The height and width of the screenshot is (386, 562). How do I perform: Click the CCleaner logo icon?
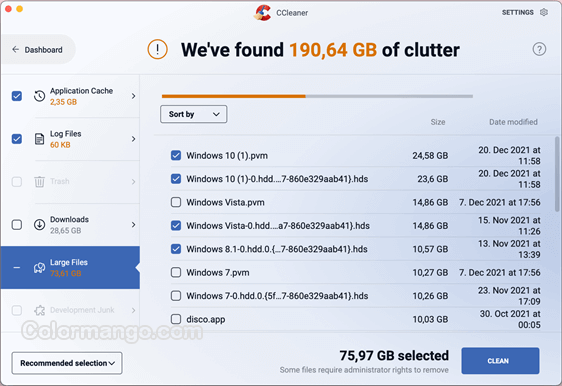click(262, 13)
